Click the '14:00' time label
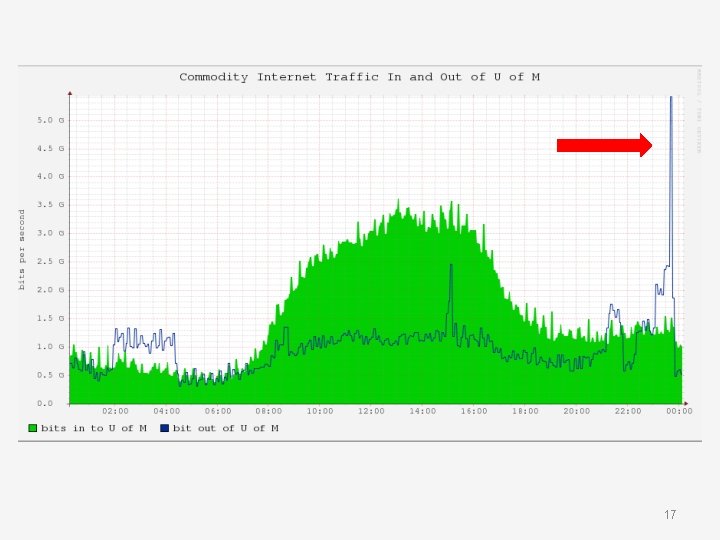720x540 pixels. coord(422,411)
